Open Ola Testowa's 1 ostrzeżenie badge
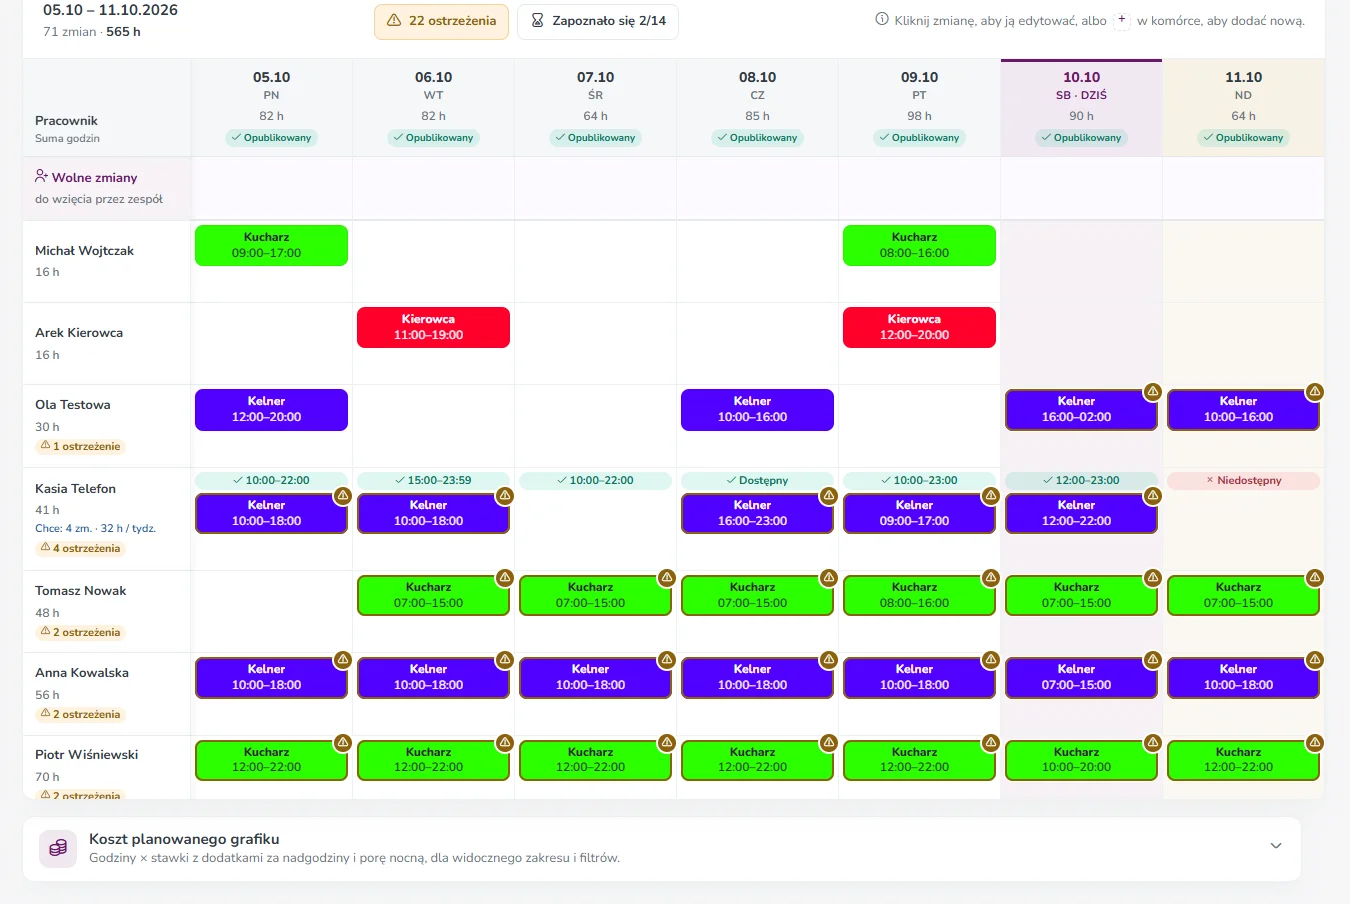The width and height of the screenshot is (1350, 904). 80,446
